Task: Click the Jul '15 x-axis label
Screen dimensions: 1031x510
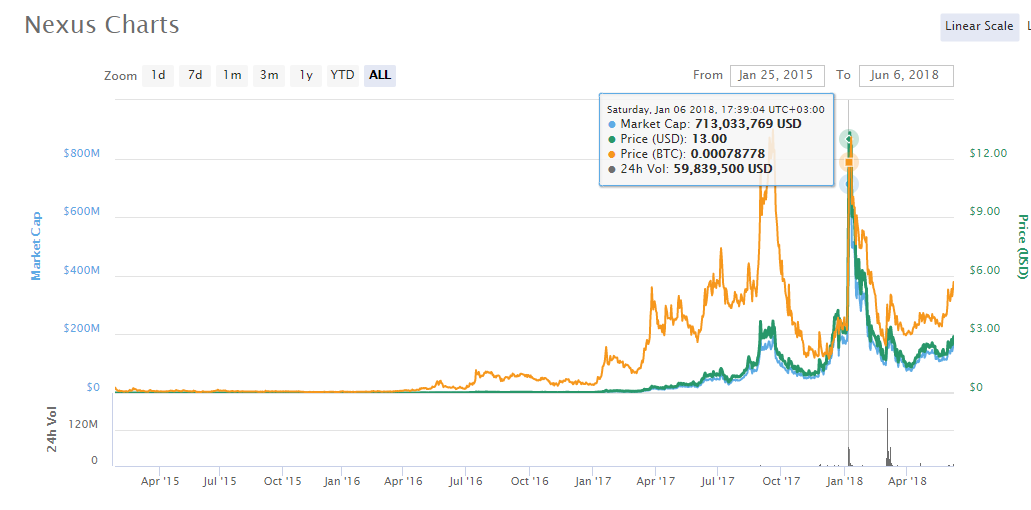Action: [220, 481]
